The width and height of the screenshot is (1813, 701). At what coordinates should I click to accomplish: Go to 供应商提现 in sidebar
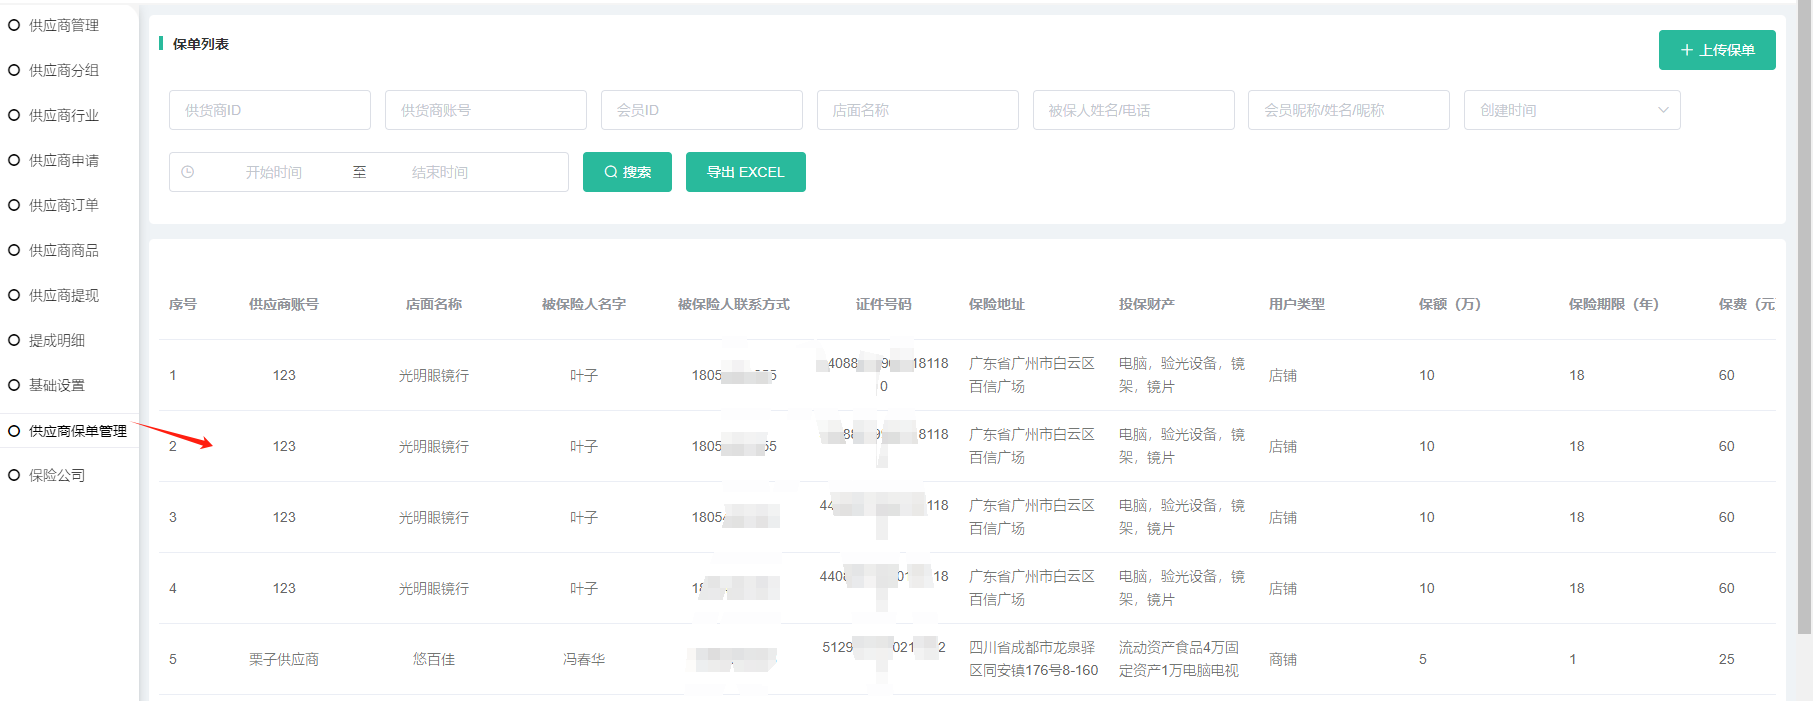64,295
